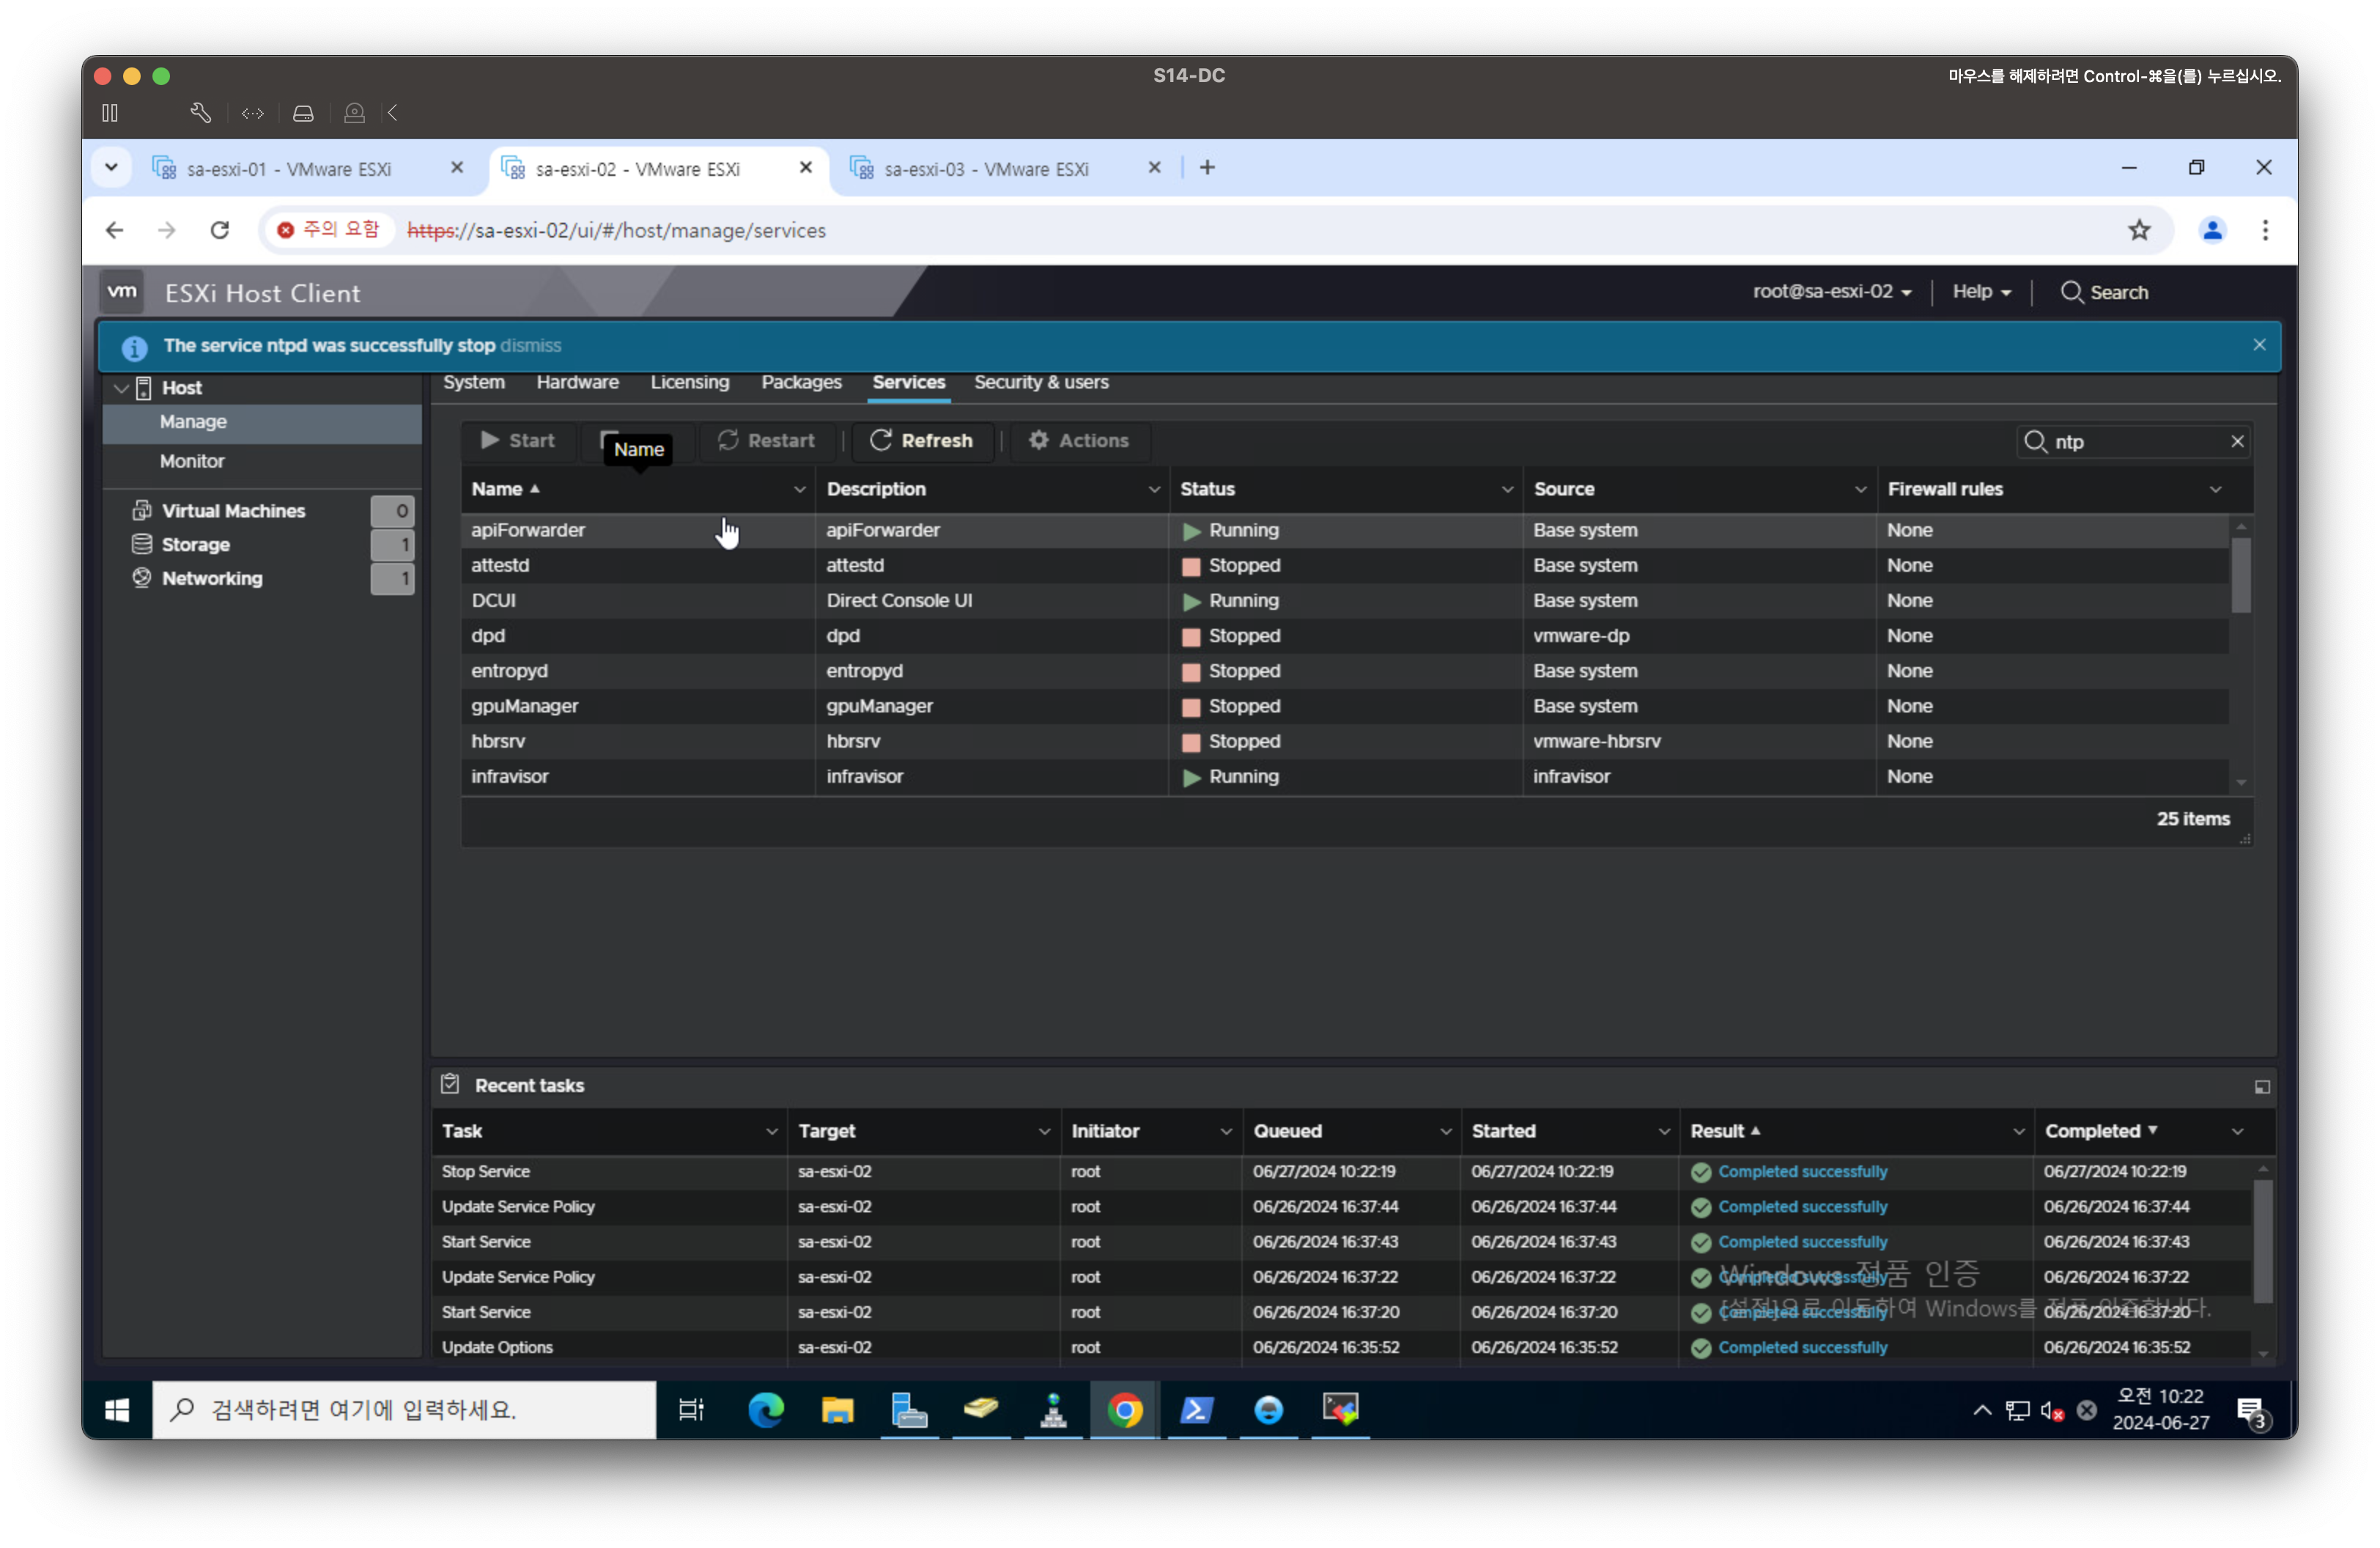Click the Refresh services toolbar icon

pyautogui.click(x=880, y=441)
